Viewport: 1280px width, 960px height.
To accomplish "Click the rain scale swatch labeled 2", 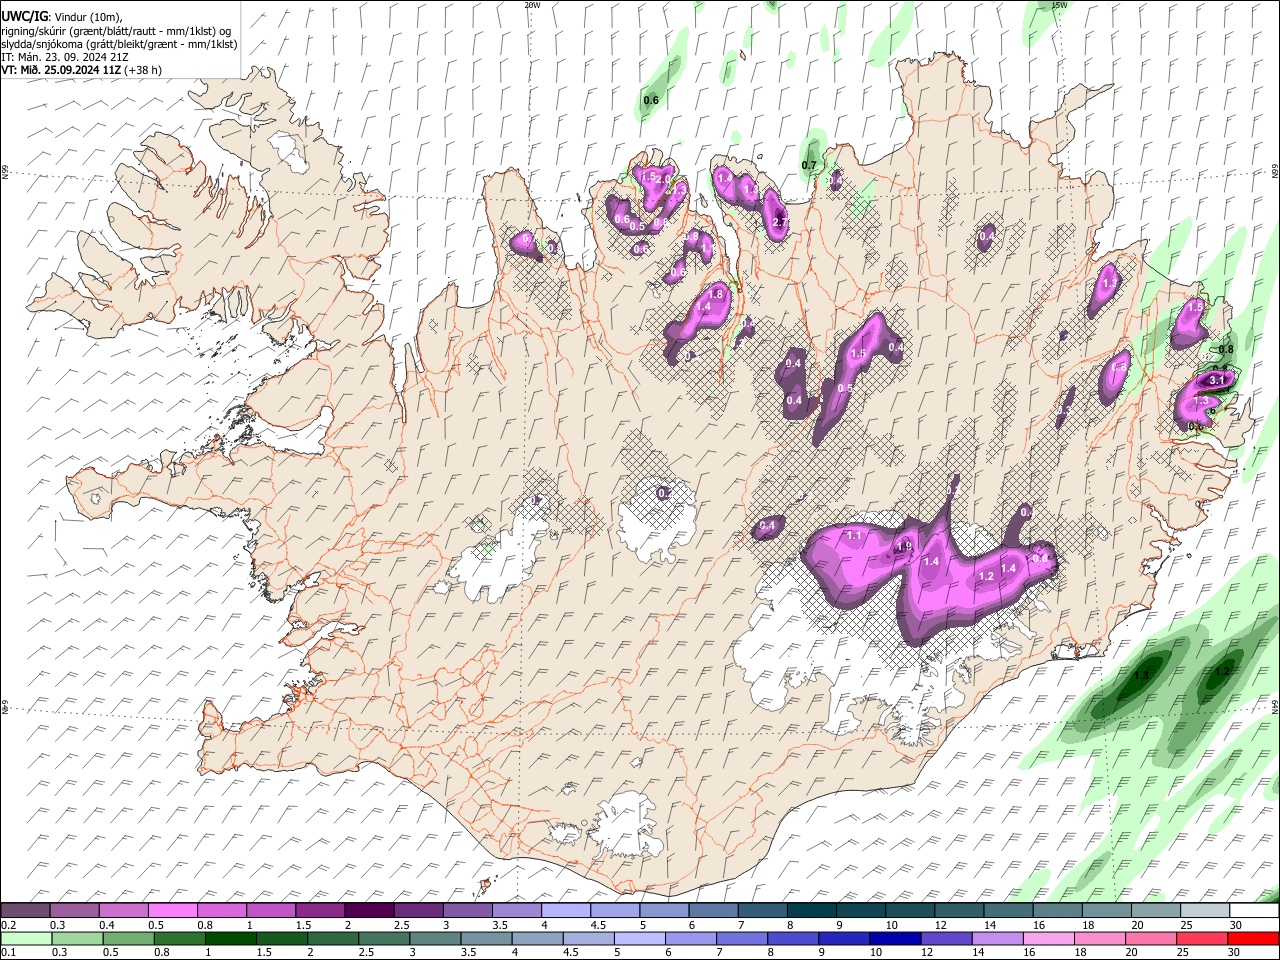I will click(332, 938).
